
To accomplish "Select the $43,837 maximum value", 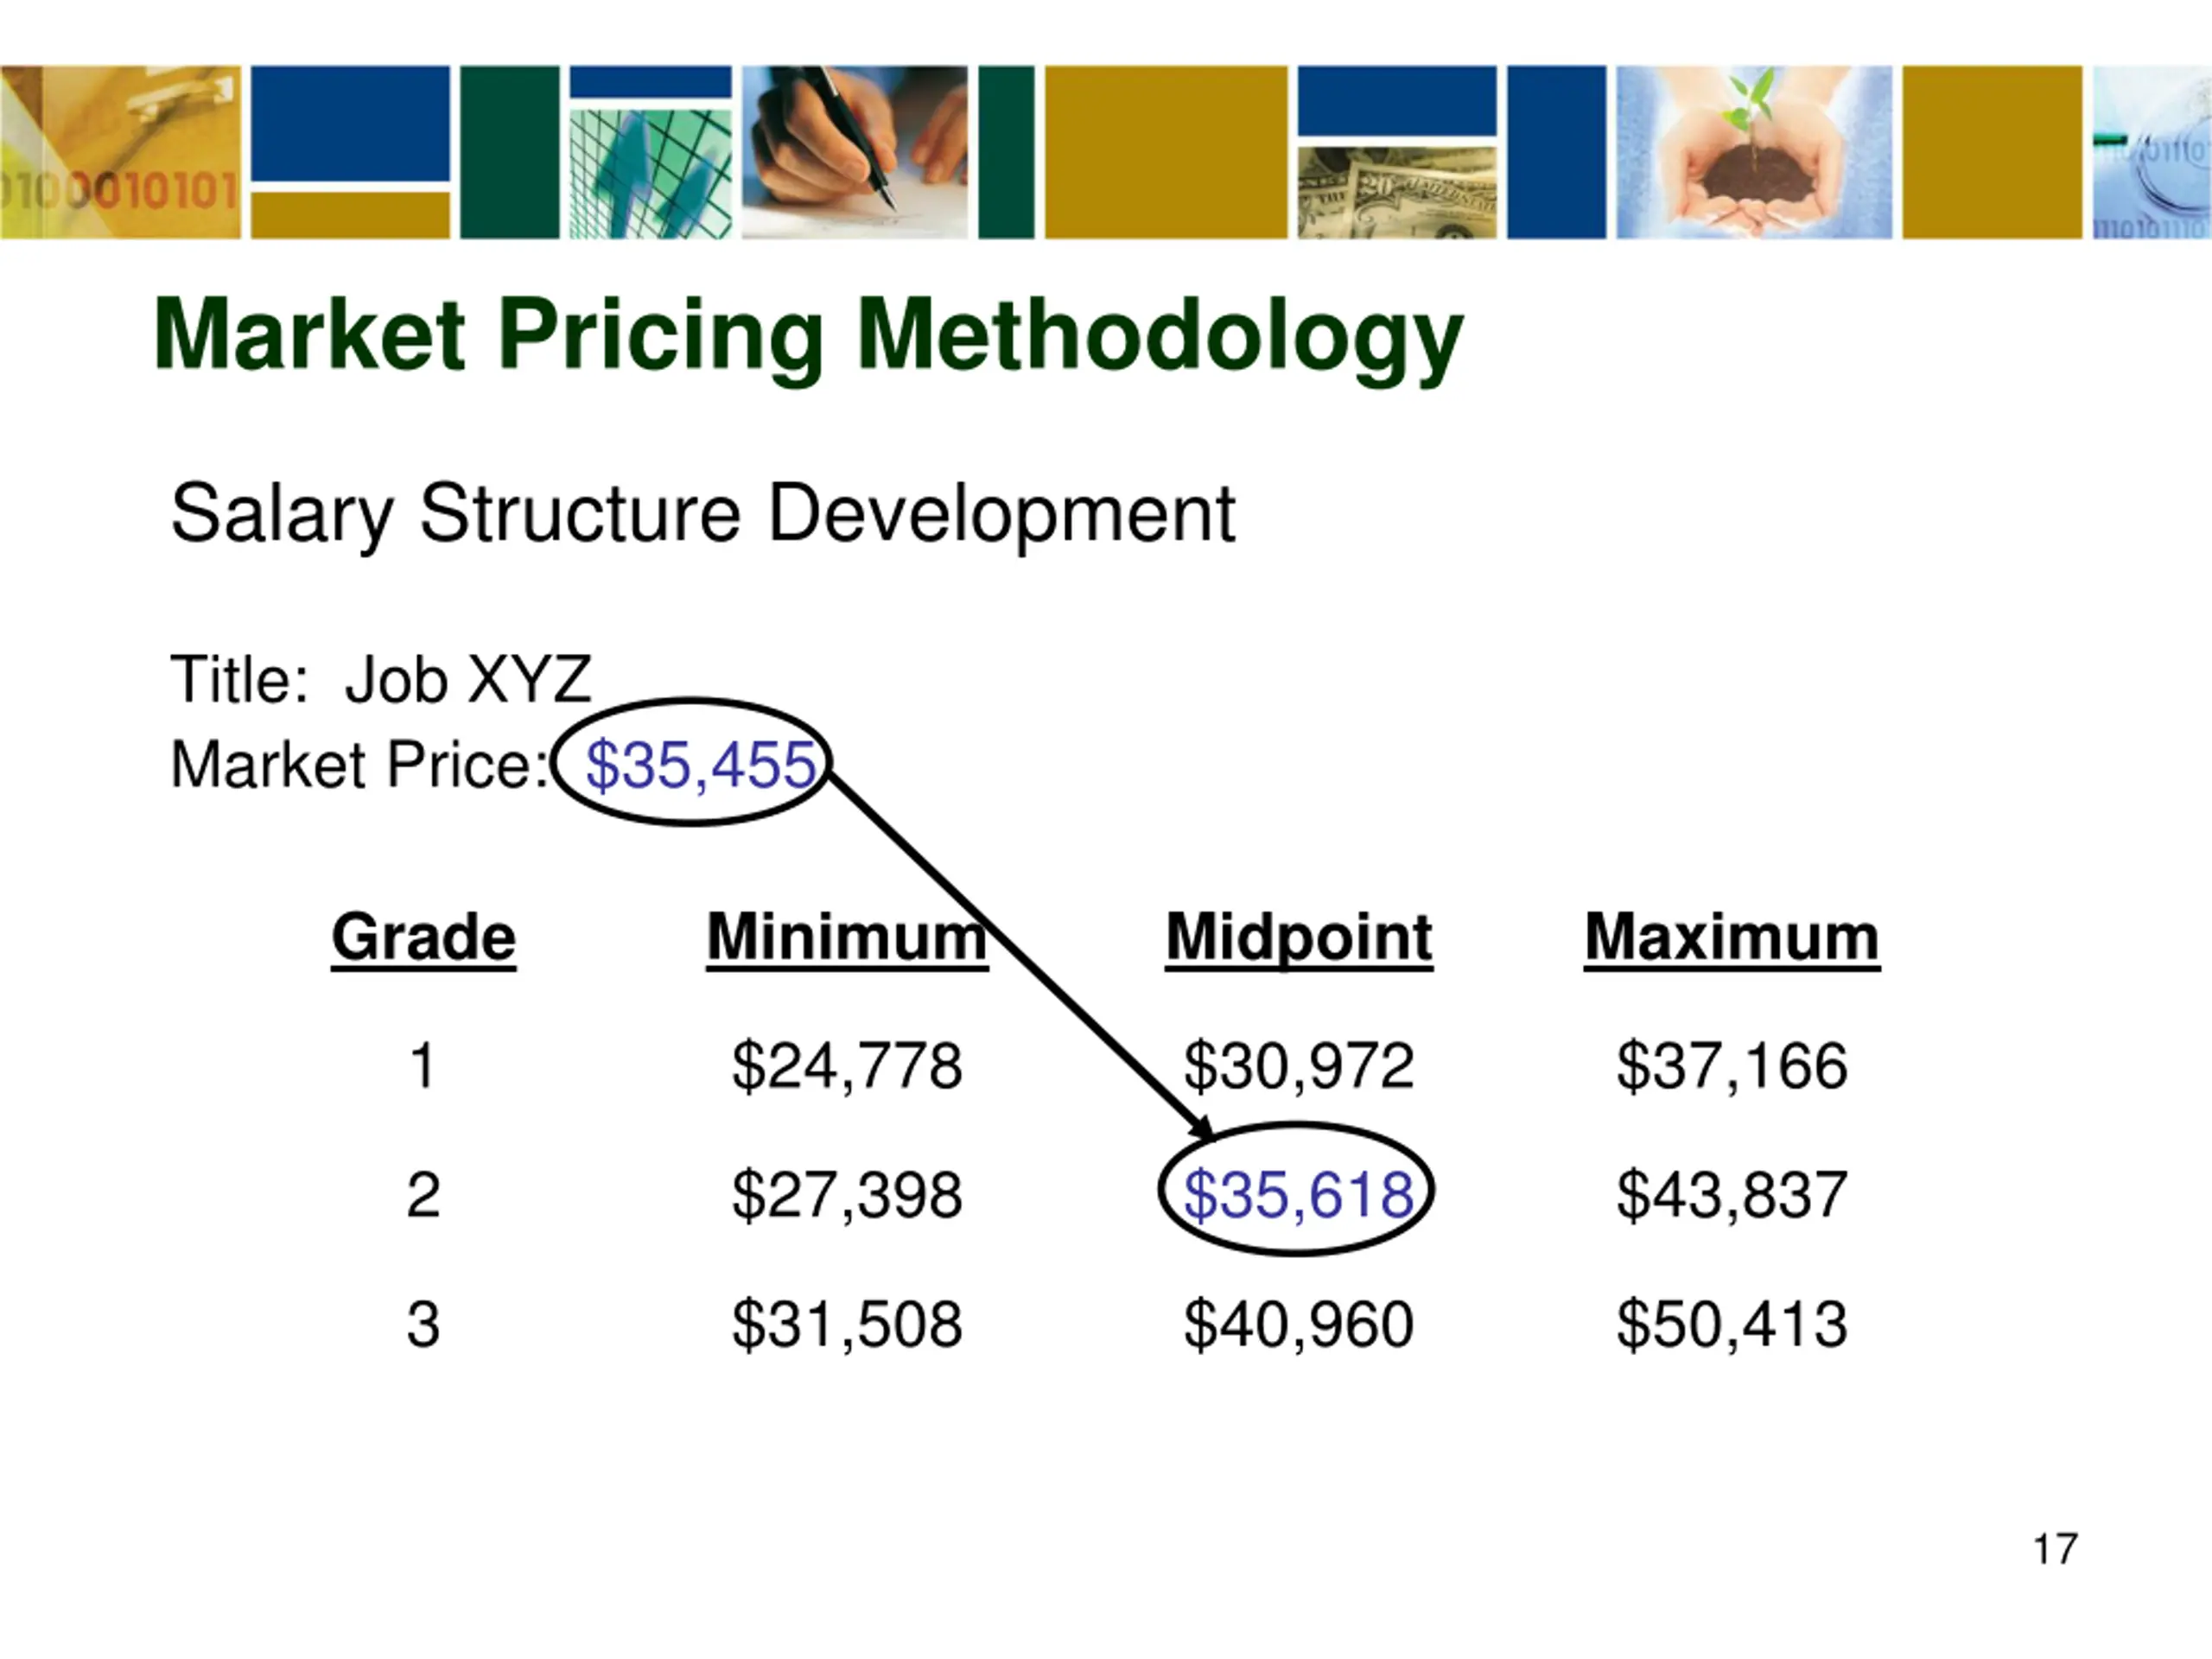I will coord(1732,1194).
